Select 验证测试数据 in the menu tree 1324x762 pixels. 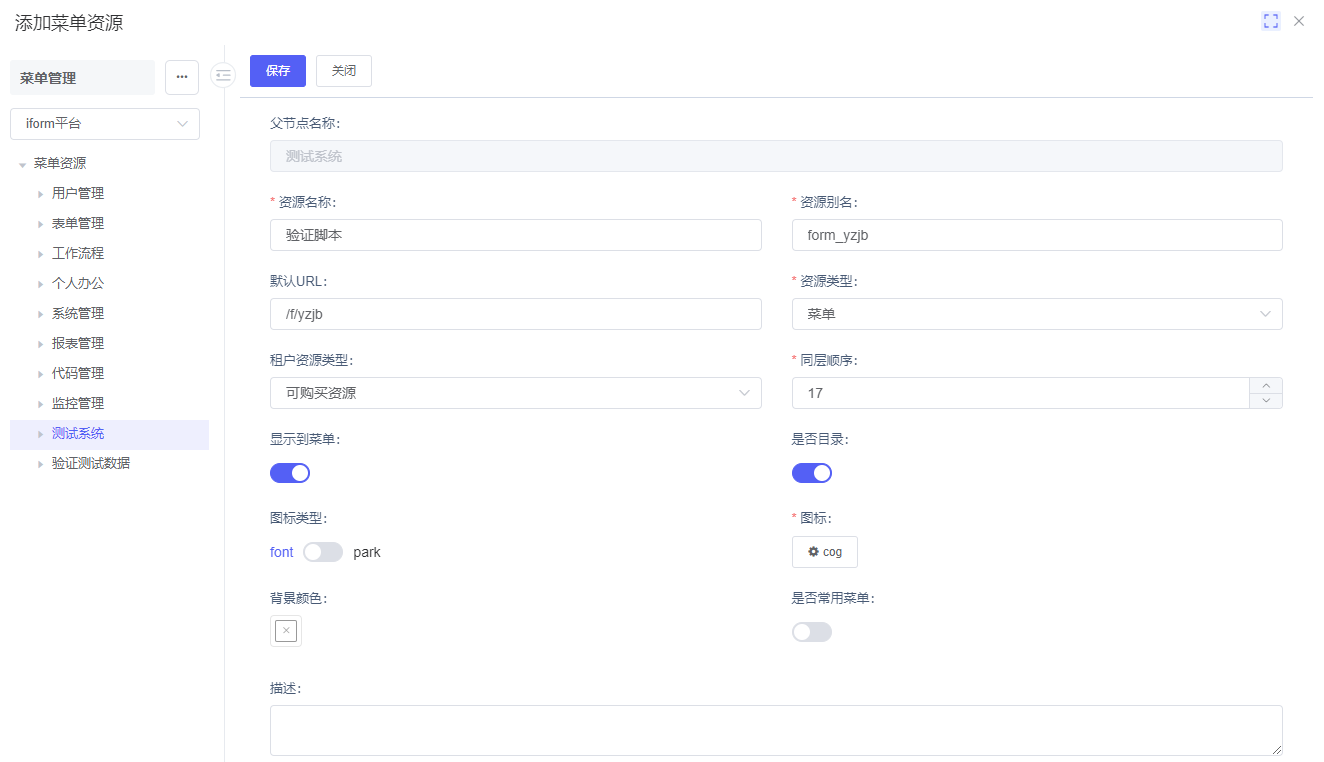[91, 463]
